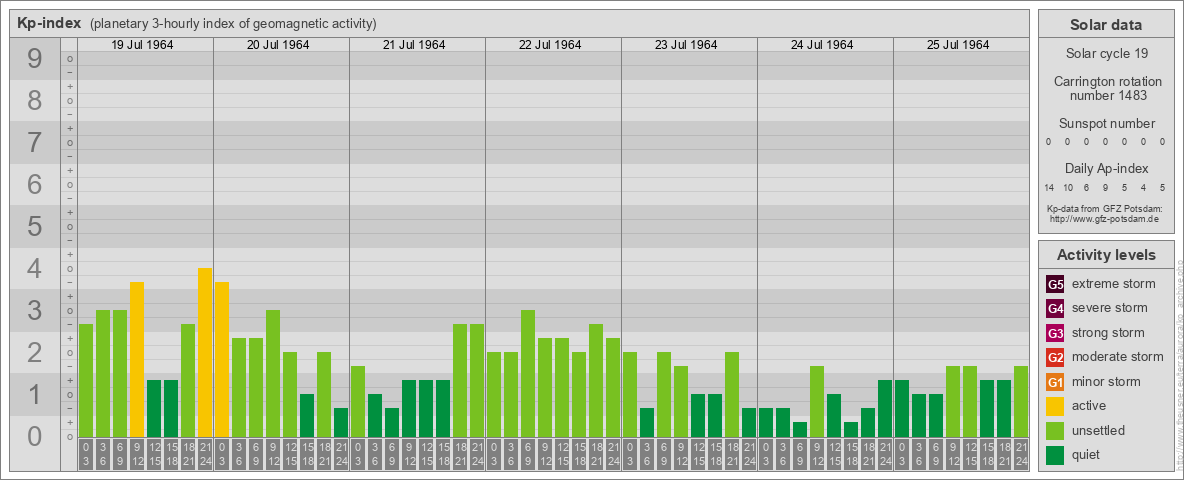Click the unsettled legend label
The height and width of the screenshot is (480, 1184).
[x=1099, y=431]
